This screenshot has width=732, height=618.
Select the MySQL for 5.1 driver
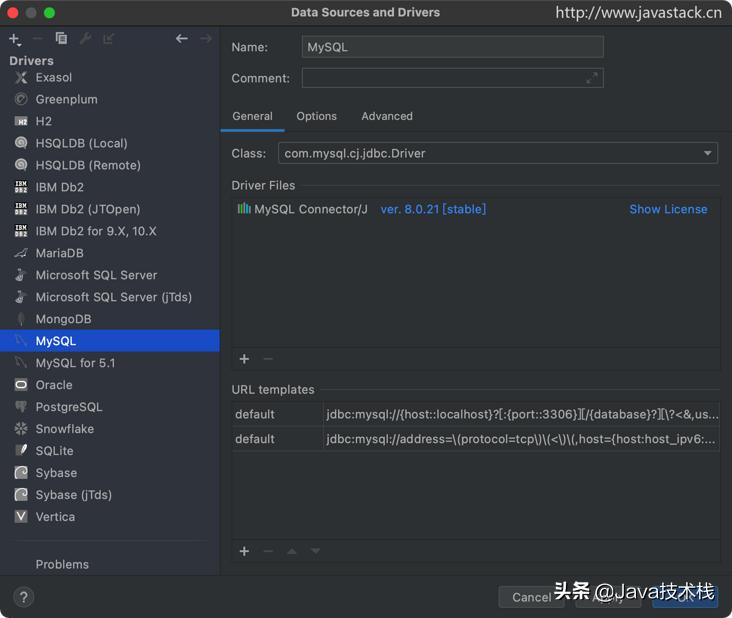tap(110, 363)
